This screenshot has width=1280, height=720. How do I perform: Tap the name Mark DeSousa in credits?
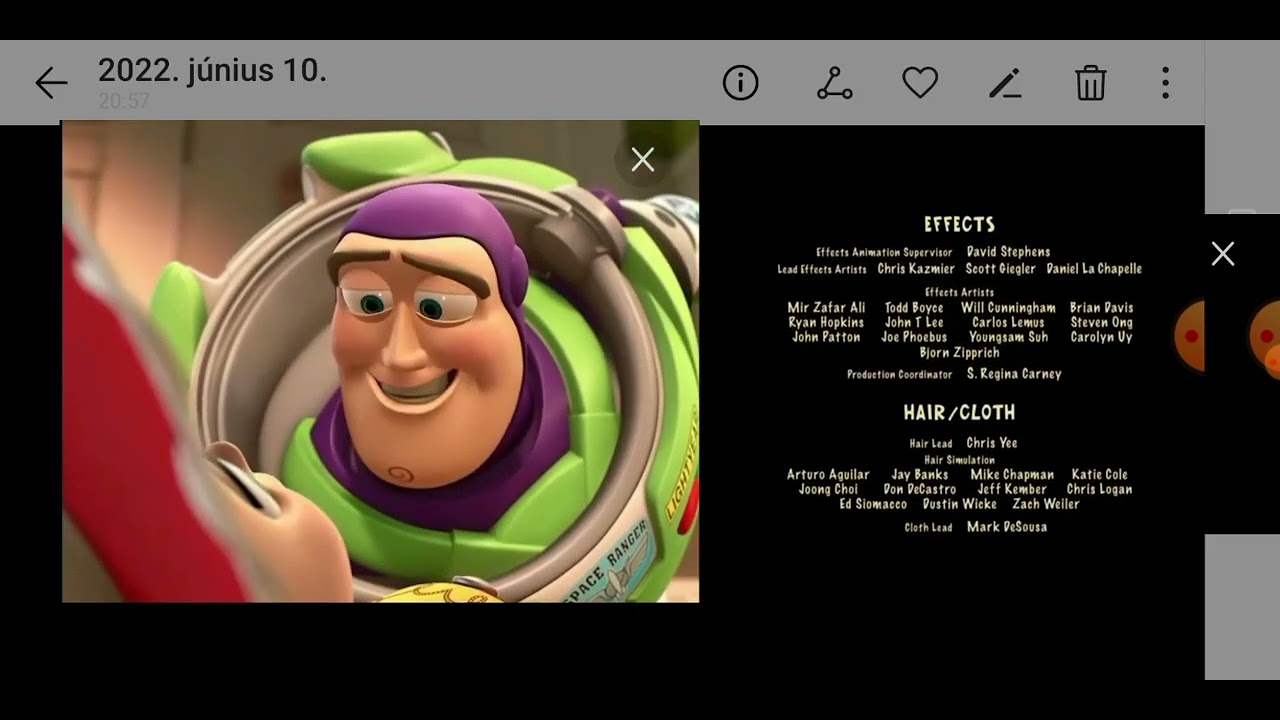pos(1007,527)
